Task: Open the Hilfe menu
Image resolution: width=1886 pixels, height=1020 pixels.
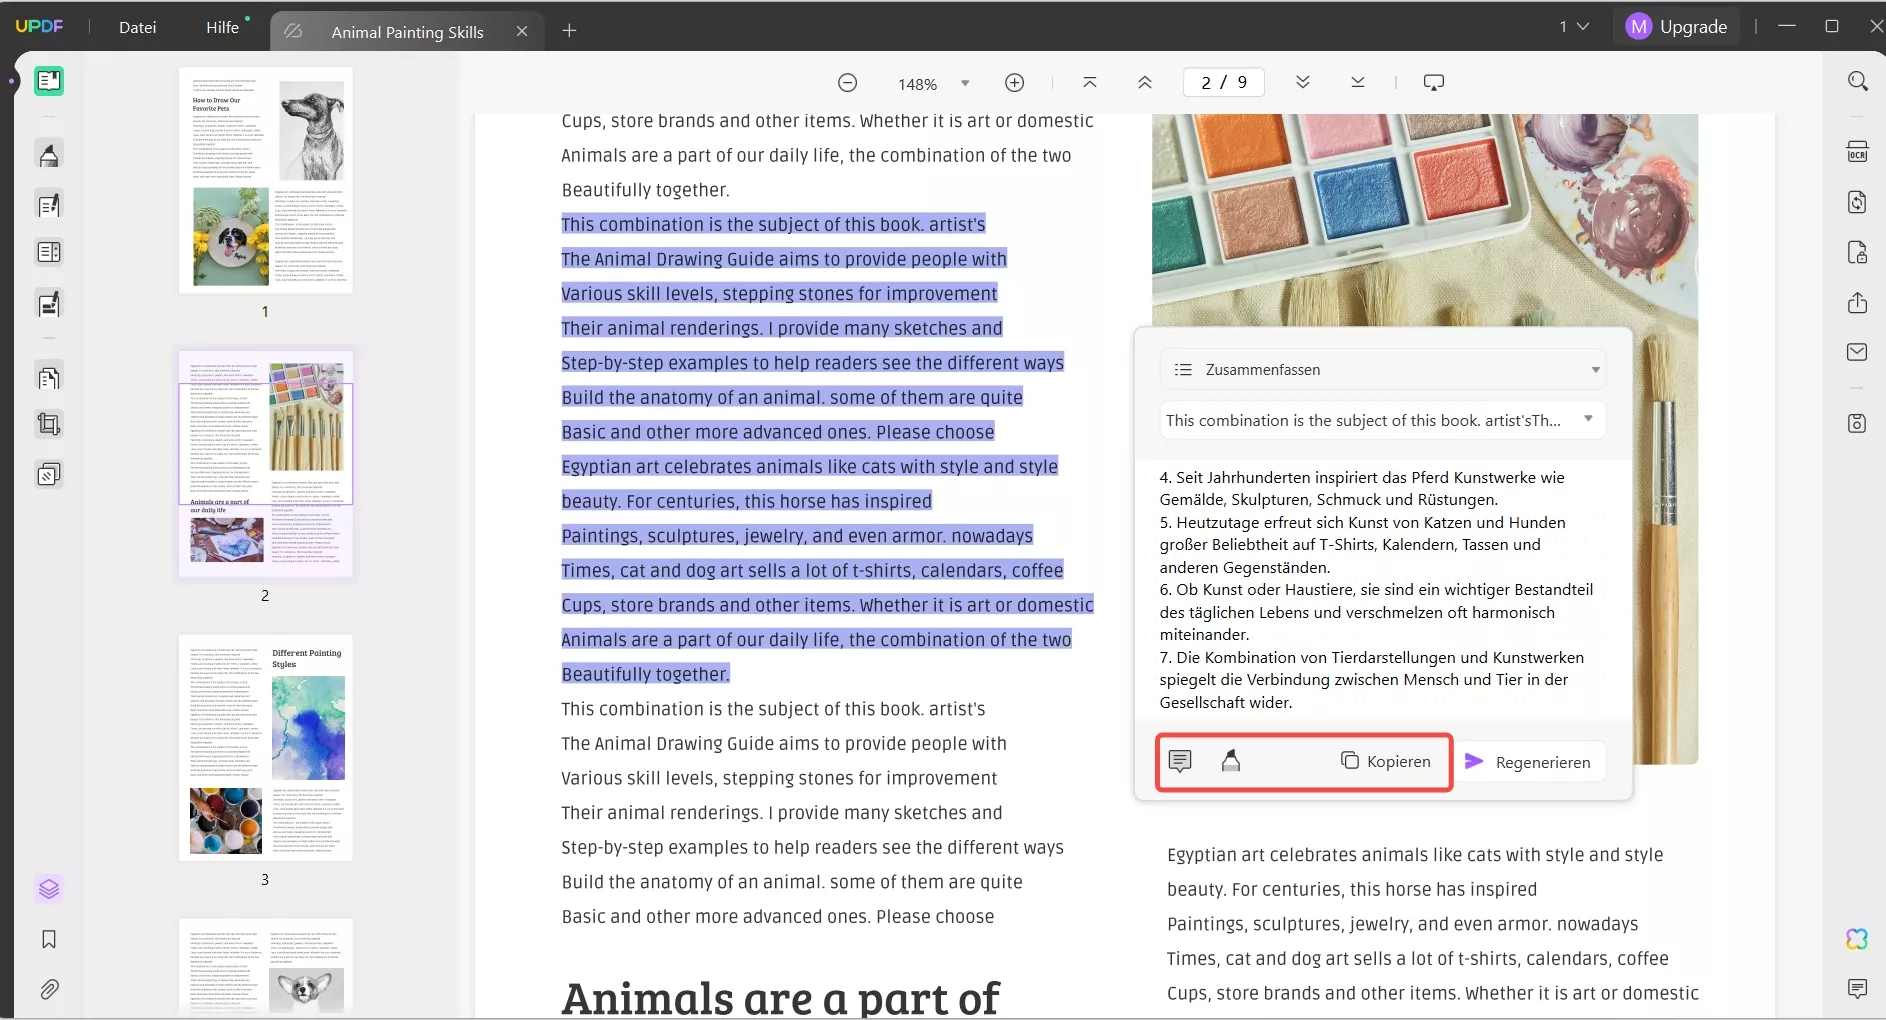Action: click(x=222, y=27)
